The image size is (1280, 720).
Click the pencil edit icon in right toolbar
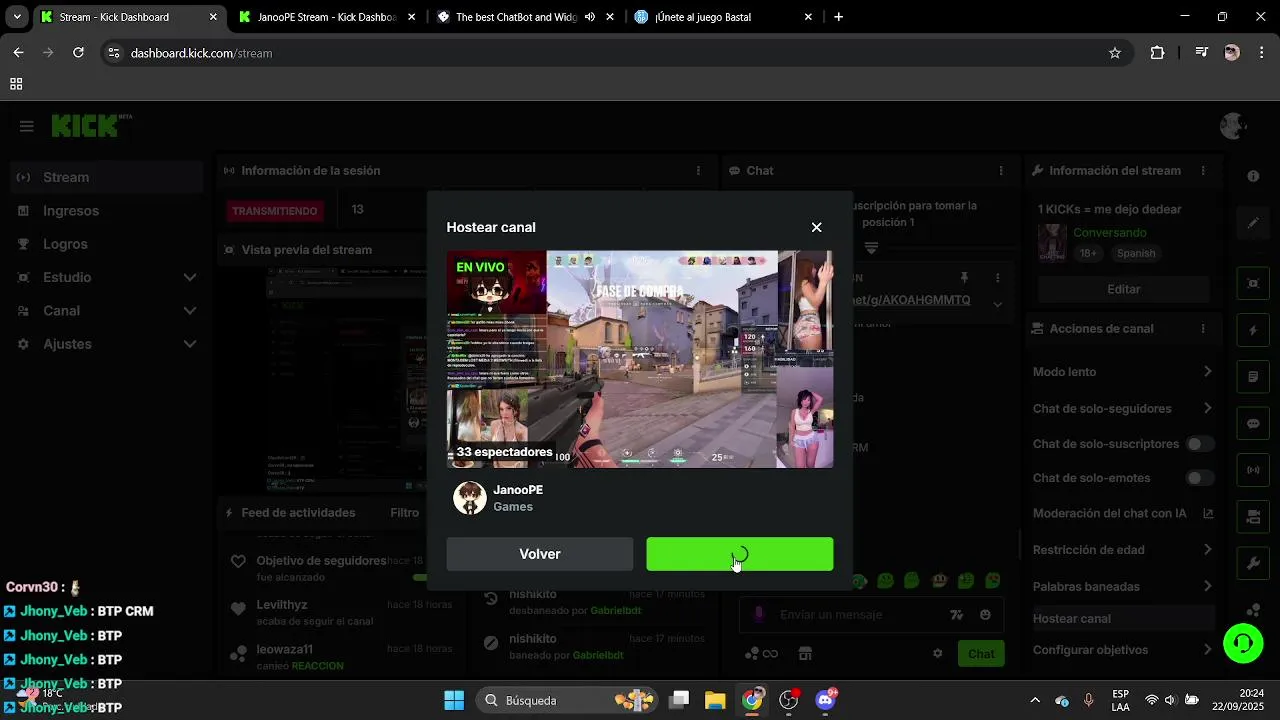1253,223
